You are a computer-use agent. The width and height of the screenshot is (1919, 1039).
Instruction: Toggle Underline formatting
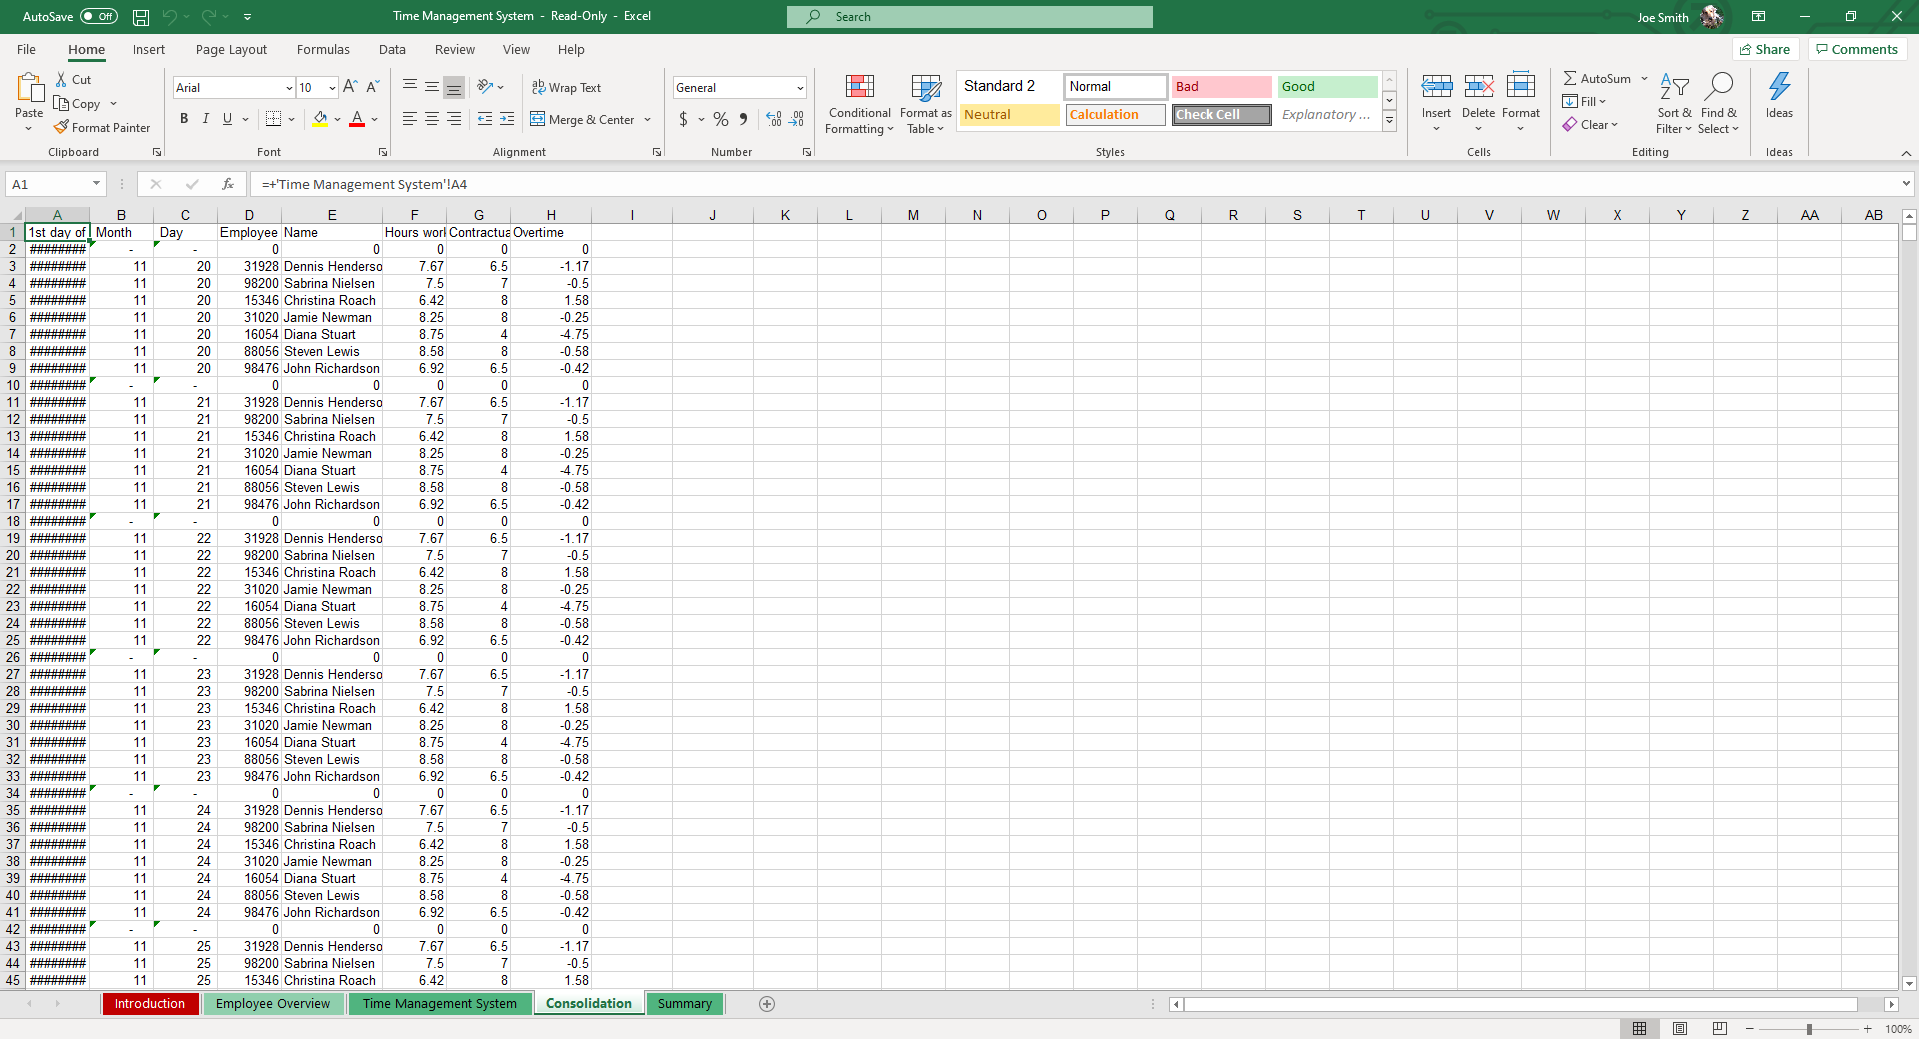point(228,119)
